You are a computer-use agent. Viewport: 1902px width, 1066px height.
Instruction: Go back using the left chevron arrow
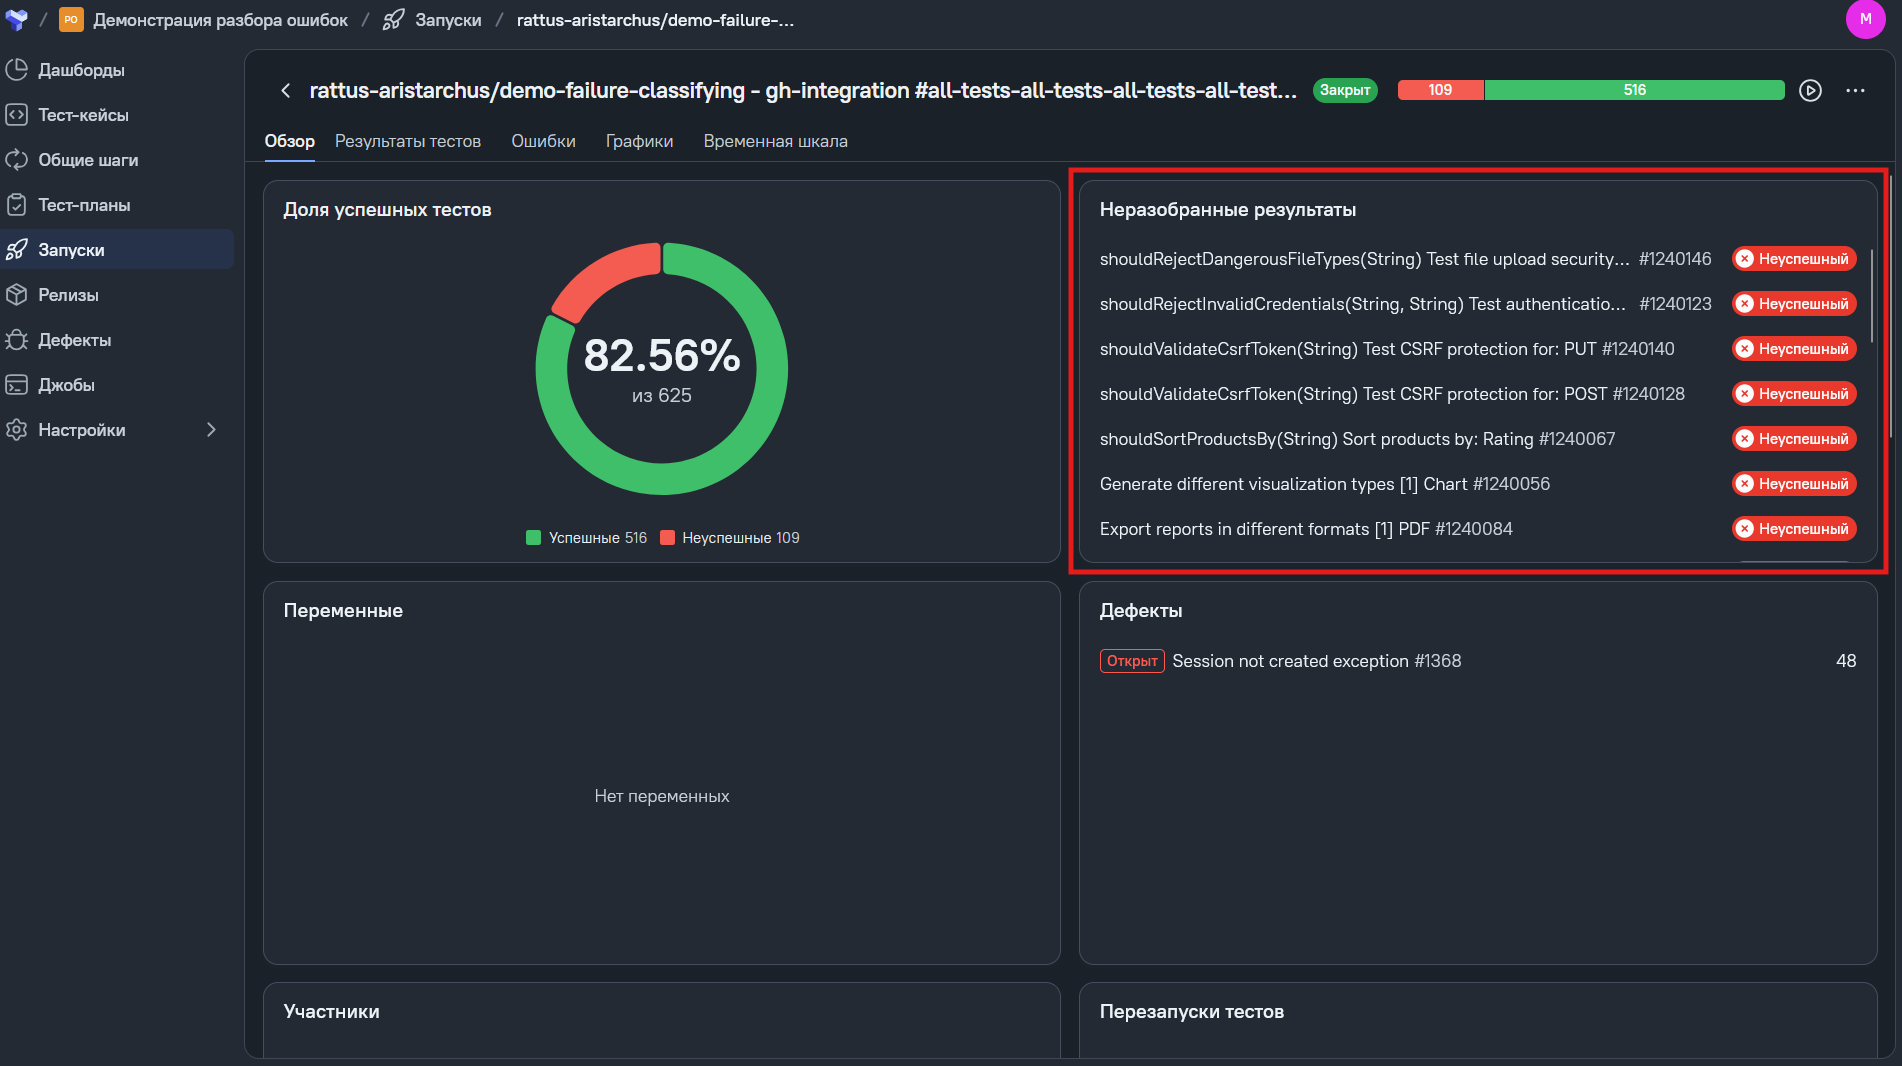coord(285,91)
